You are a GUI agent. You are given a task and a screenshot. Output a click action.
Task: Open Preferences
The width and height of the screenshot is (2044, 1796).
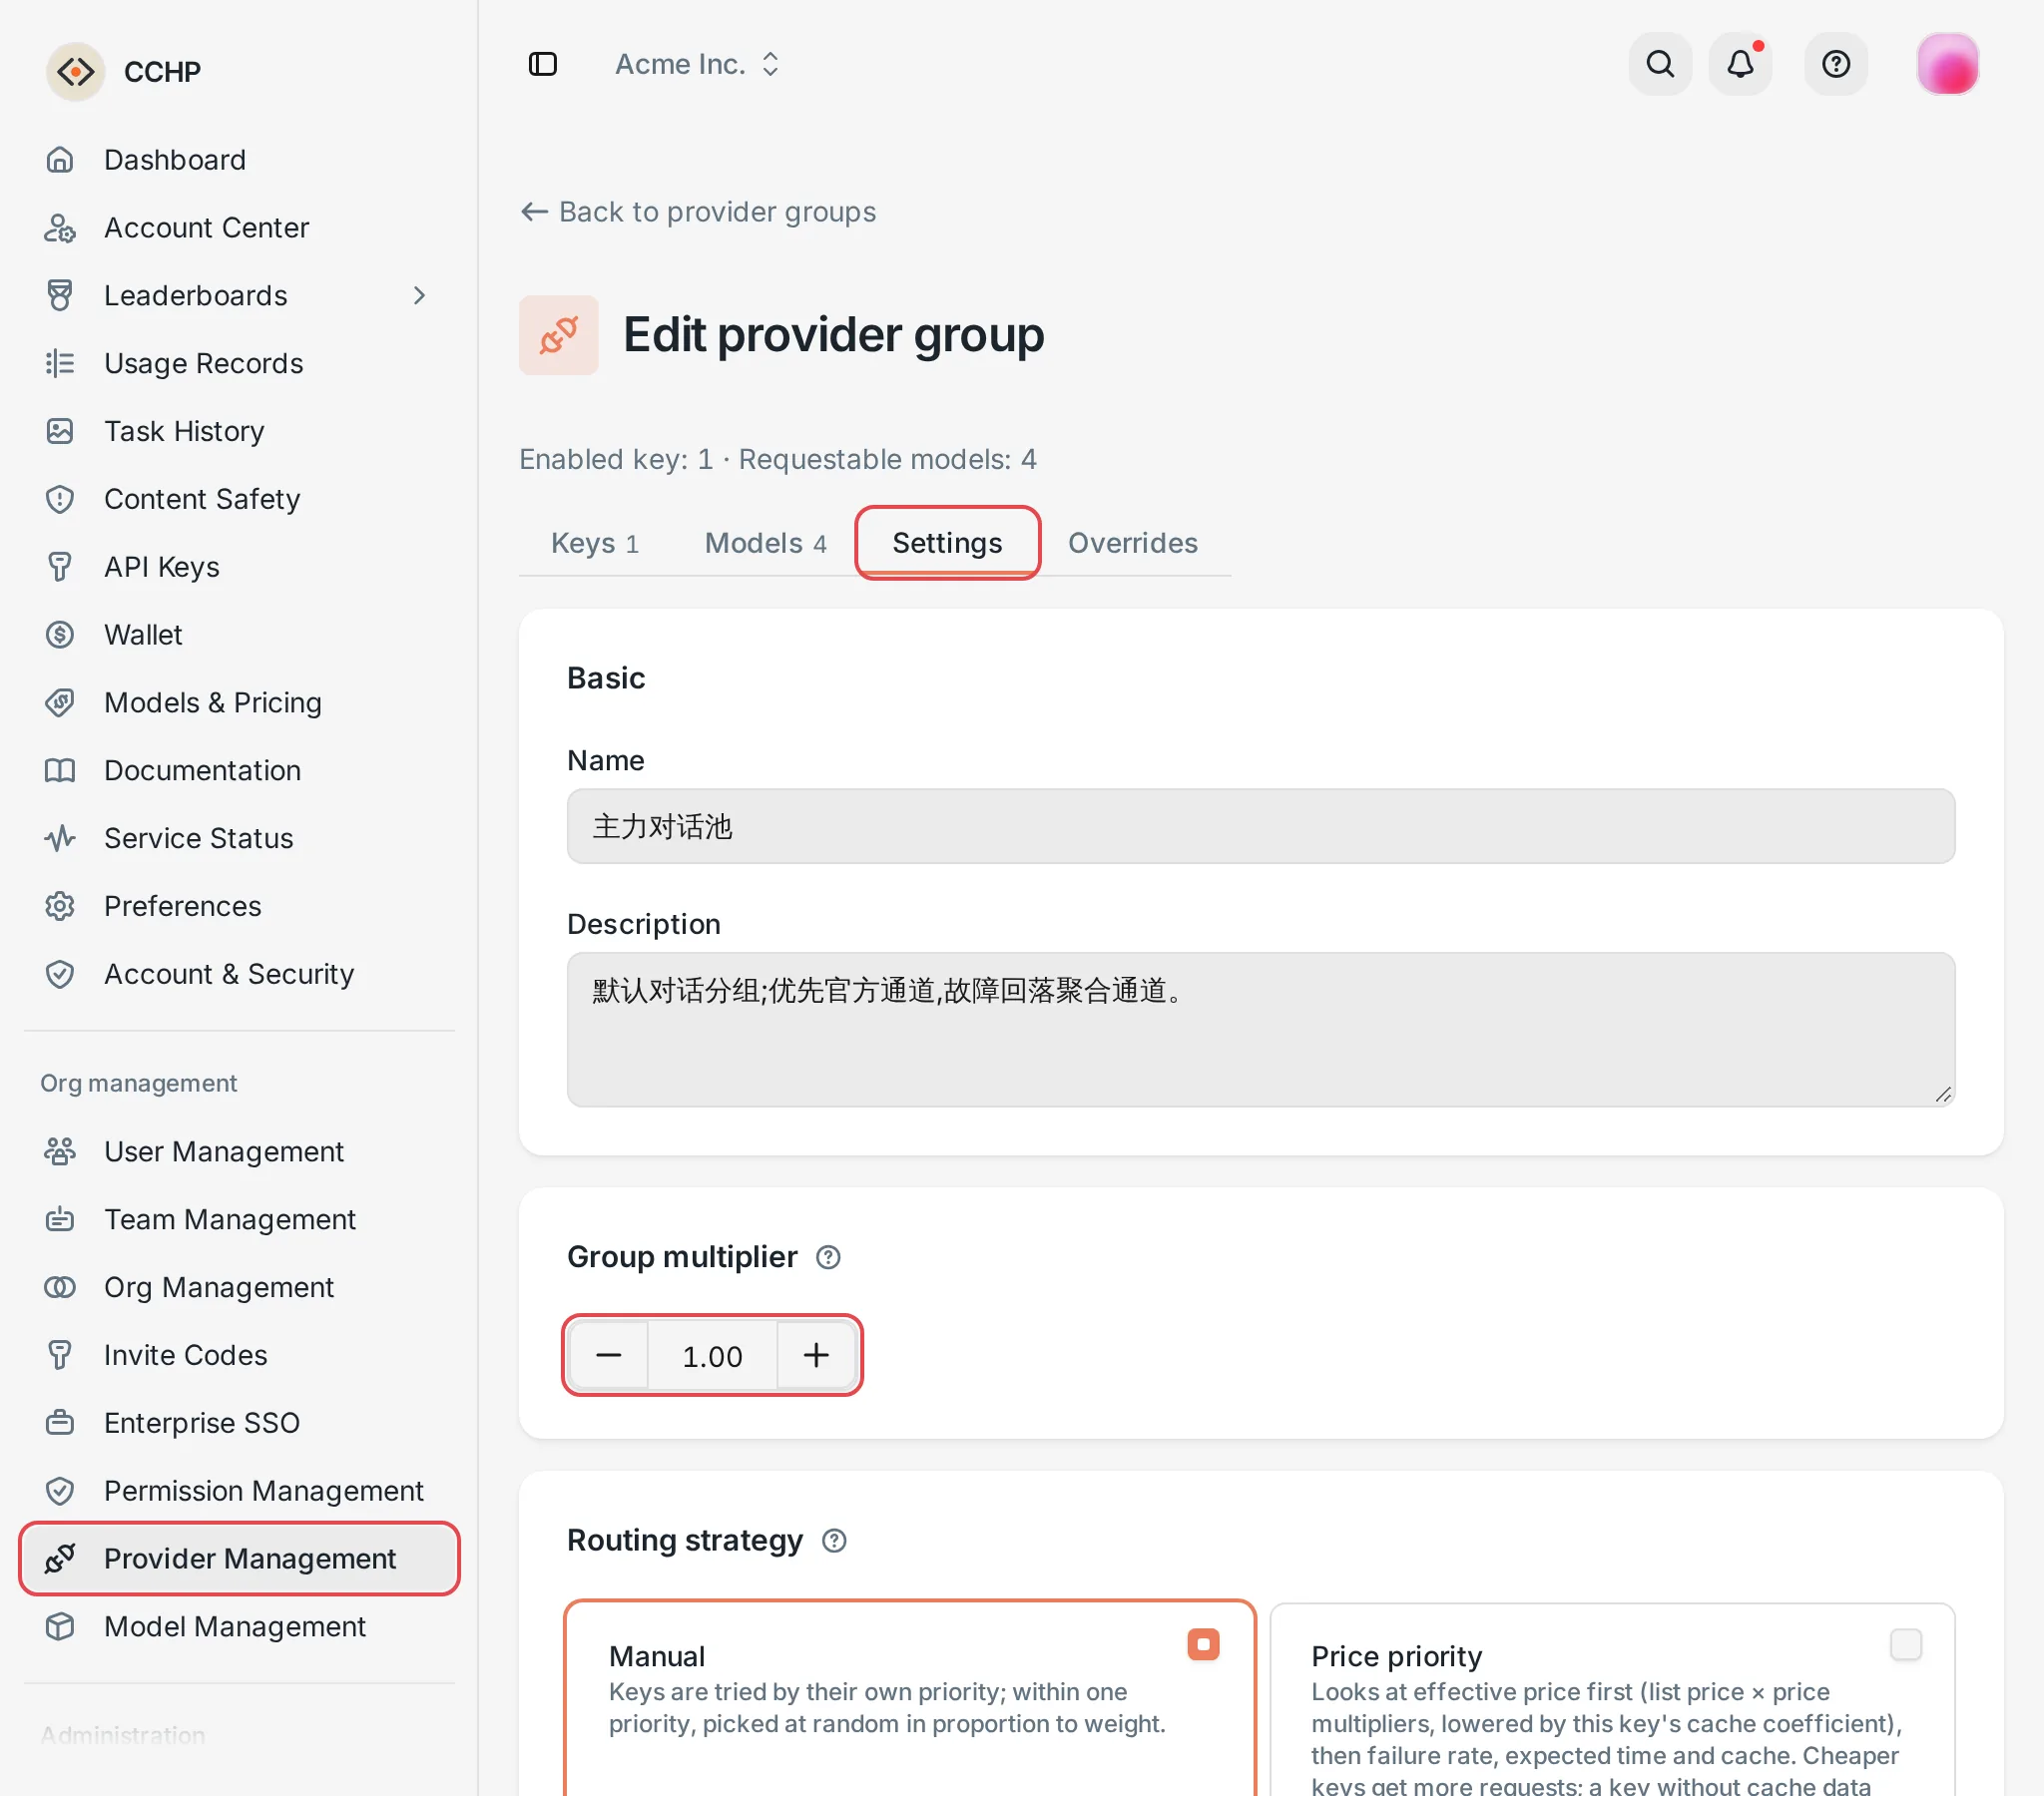[x=239, y=906]
